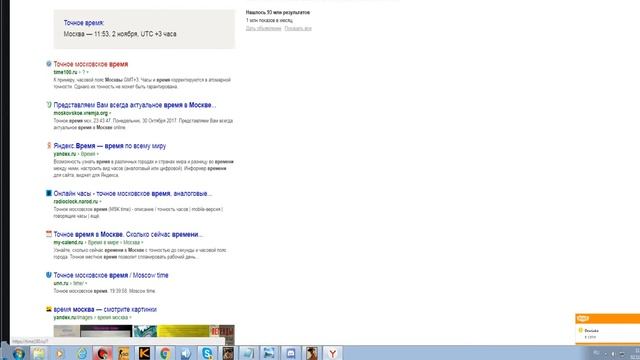Click 'Дать объявление' link
The height and width of the screenshot is (360, 640).
[263, 29]
